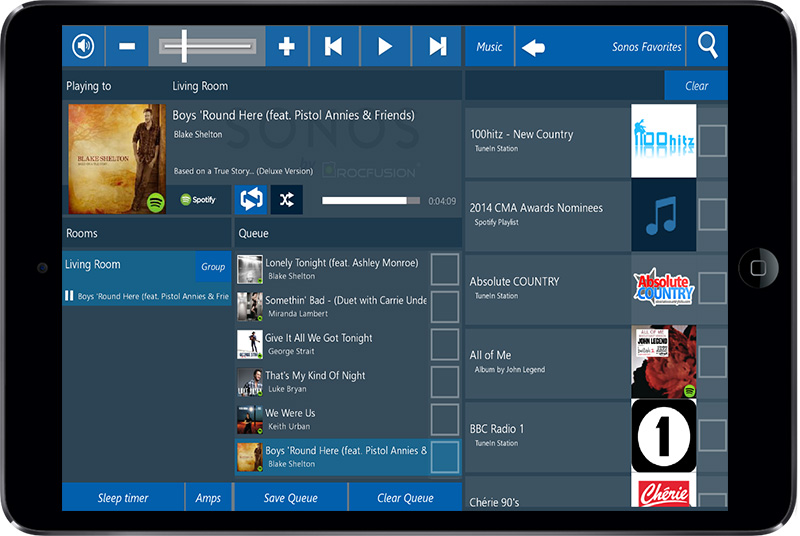This screenshot has height=536, width=800.
Task: Skip to the next track
Action: 437,46
